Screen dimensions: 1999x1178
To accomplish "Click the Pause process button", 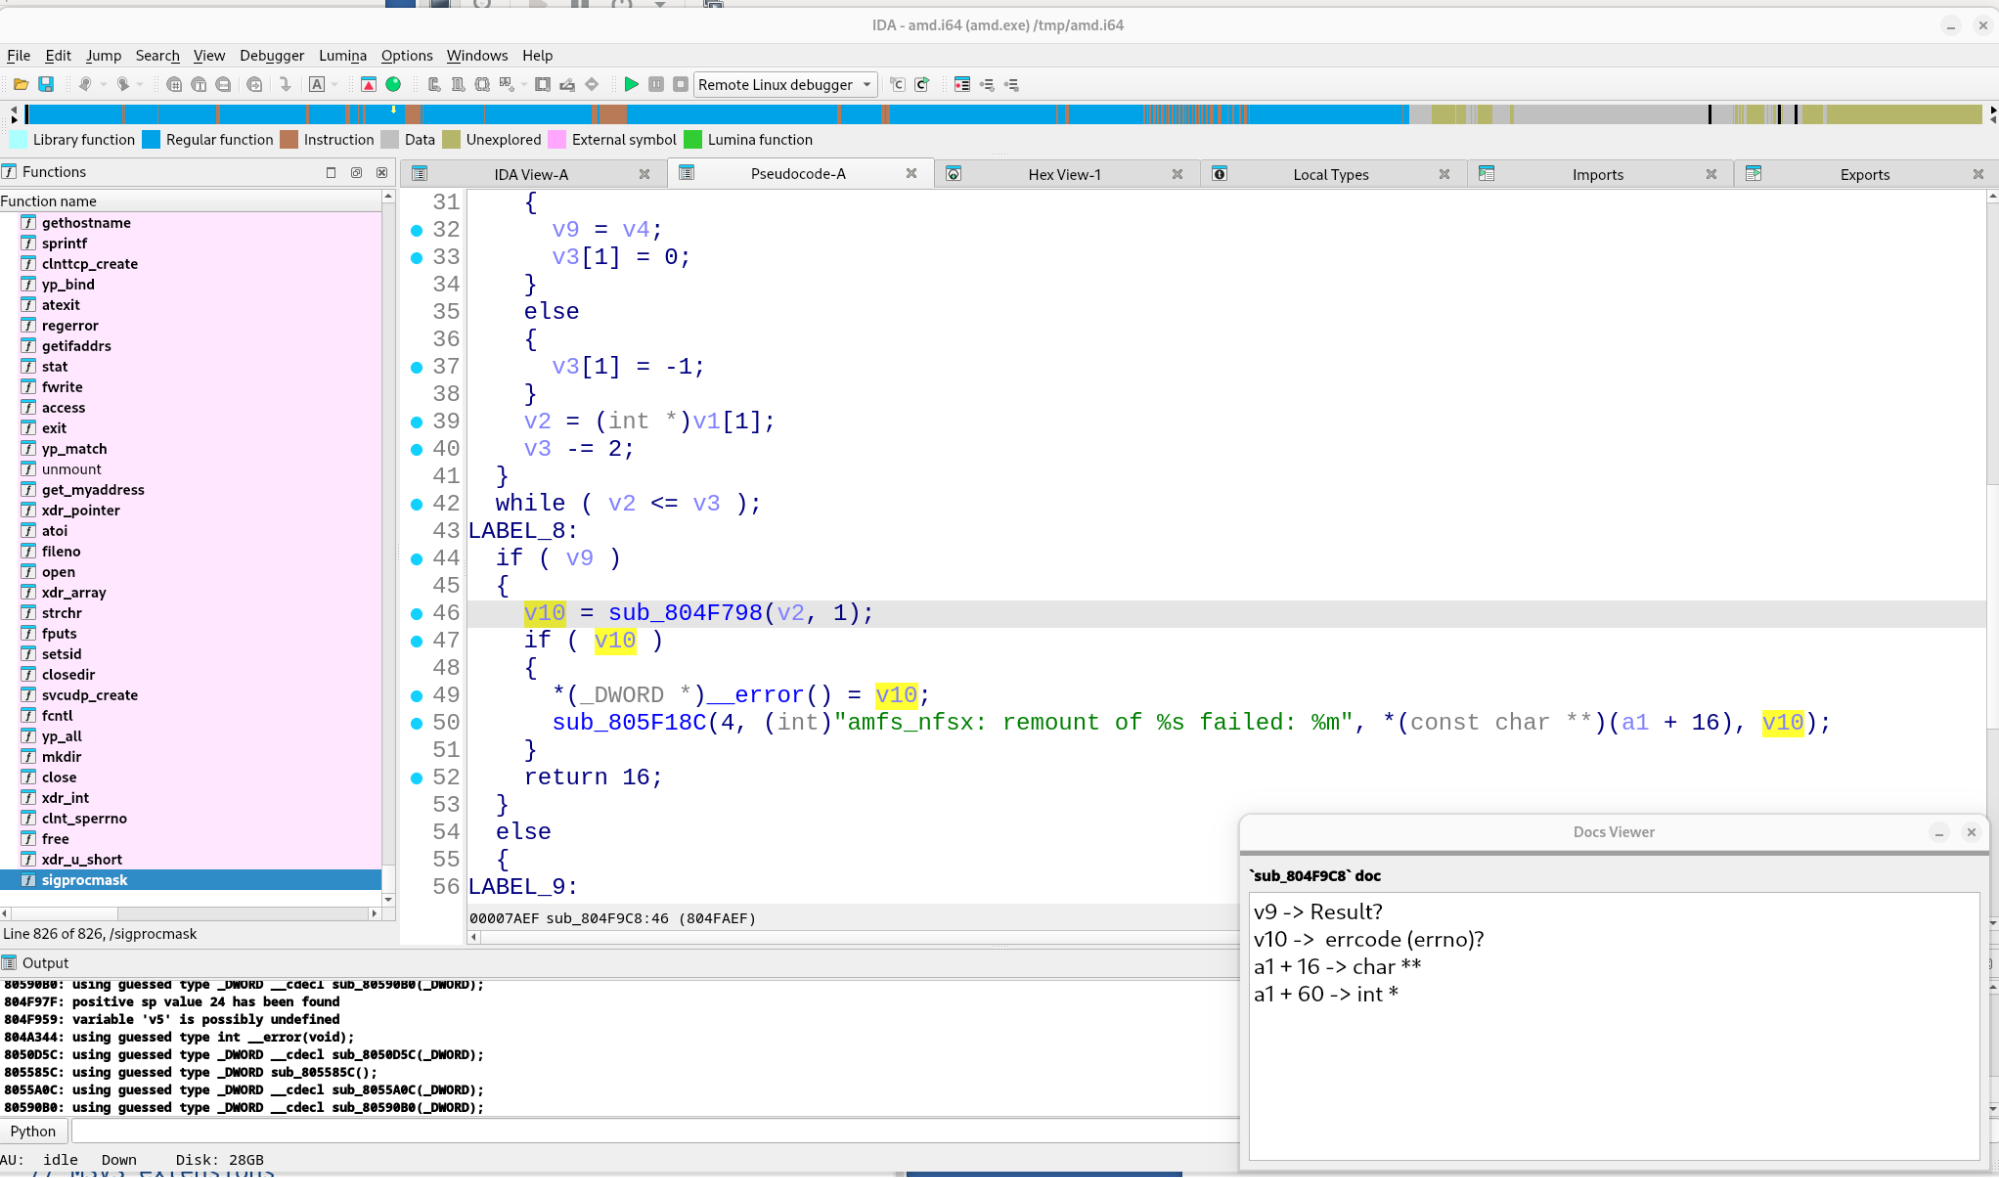I will point(656,85).
